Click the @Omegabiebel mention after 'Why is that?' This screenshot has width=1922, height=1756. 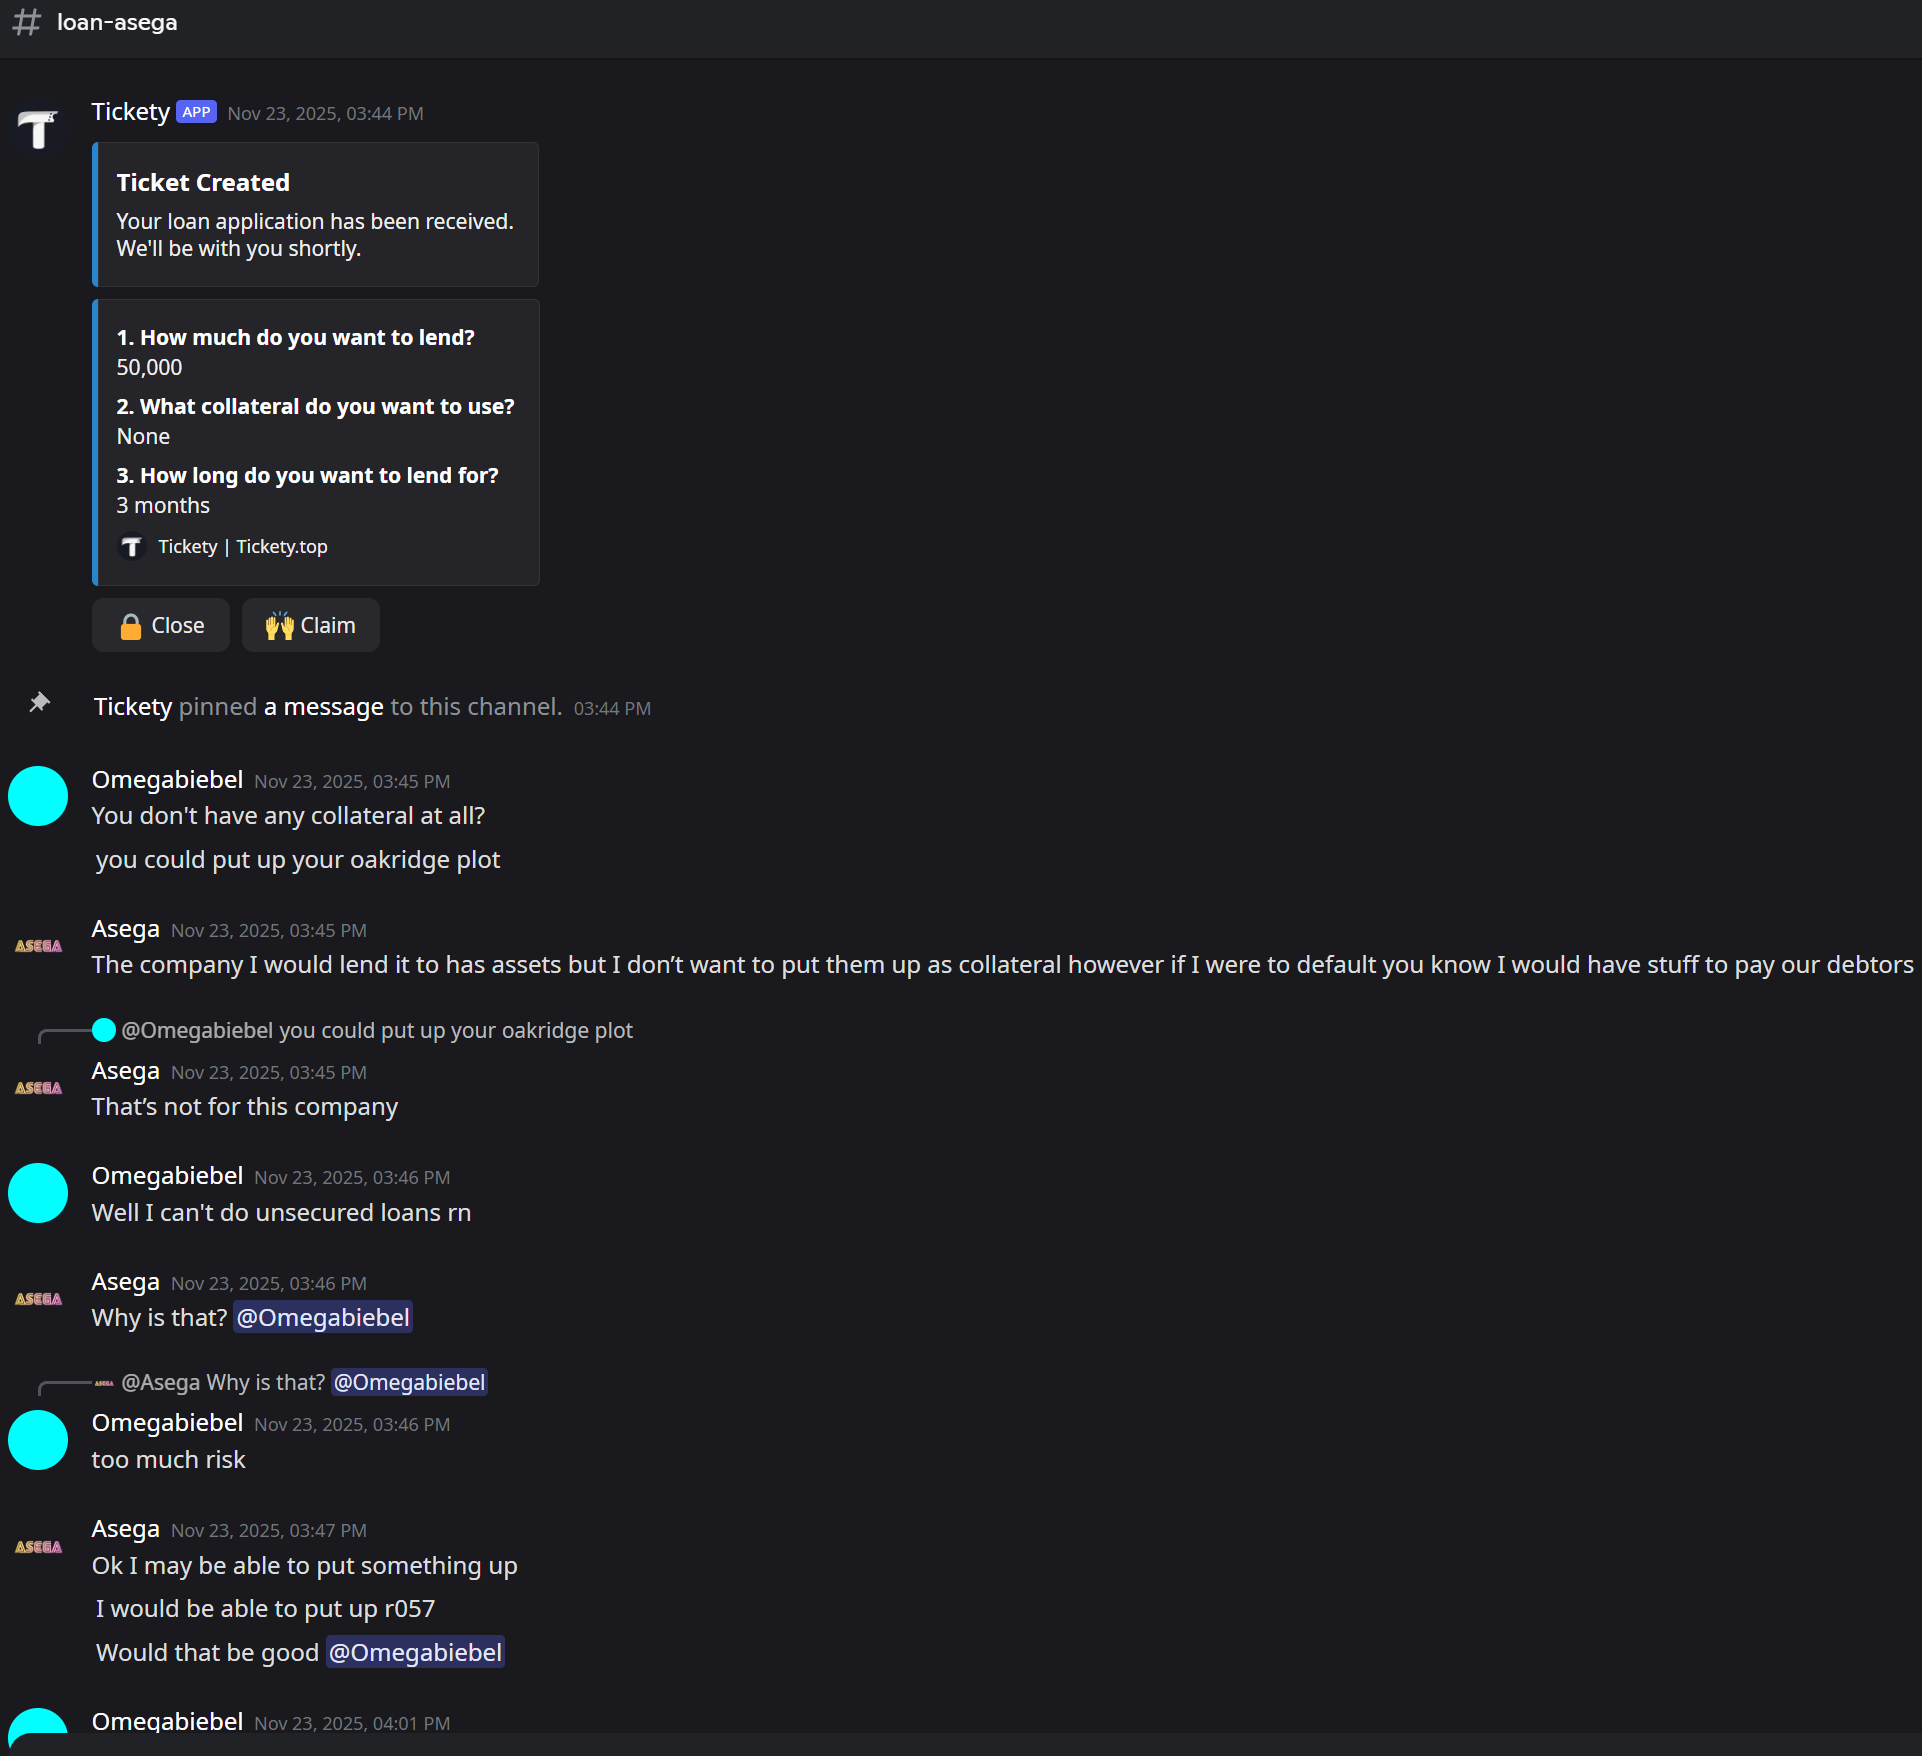pyautogui.click(x=323, y=1318)
